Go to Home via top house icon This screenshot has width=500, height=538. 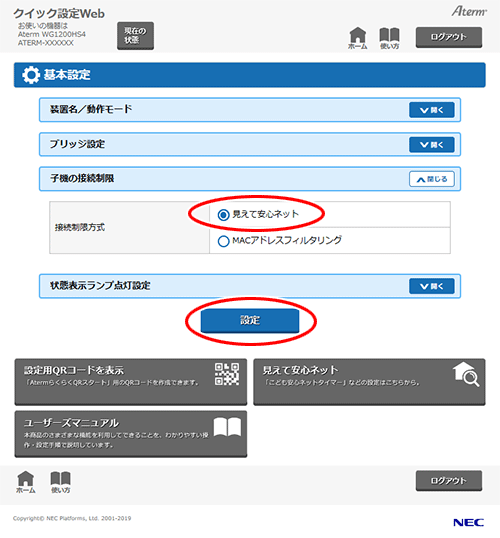coord(358,38)
